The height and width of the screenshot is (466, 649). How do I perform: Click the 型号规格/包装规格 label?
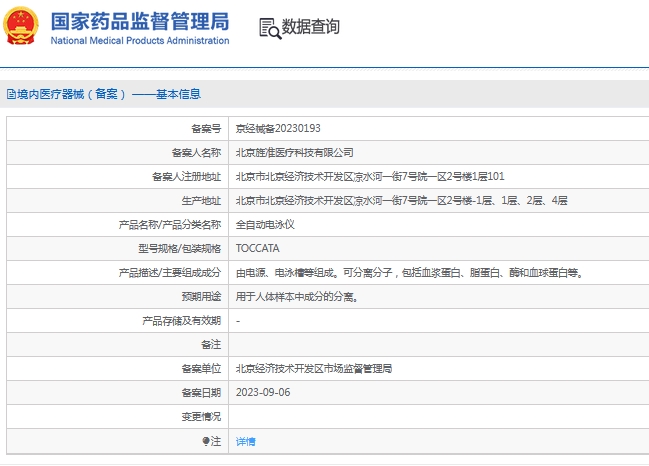click(179, 248)
